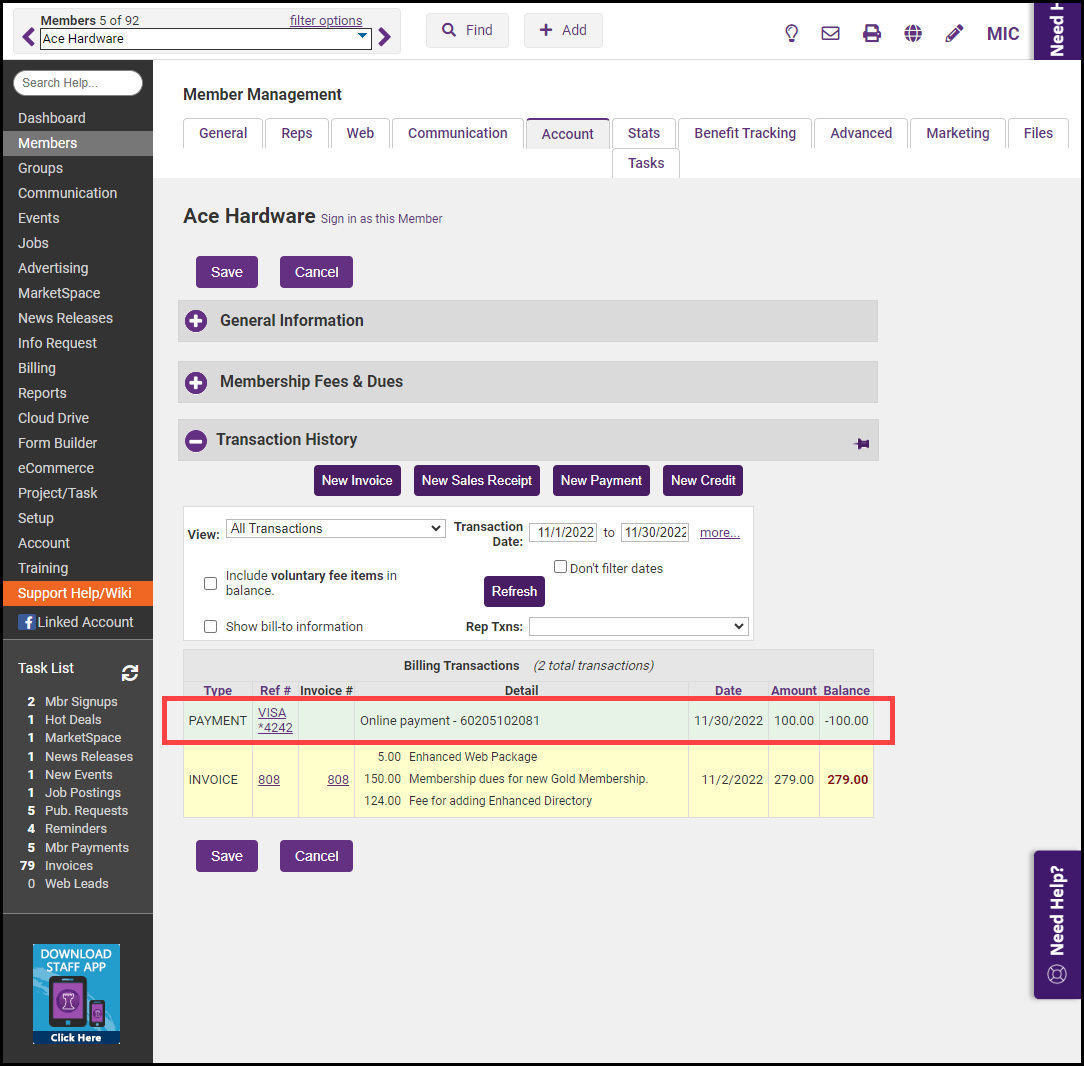Screen dimensions: 1084x1066
Task: Click the globe icon in top bar
Action: pyautogui.click(x=913, y=33)
